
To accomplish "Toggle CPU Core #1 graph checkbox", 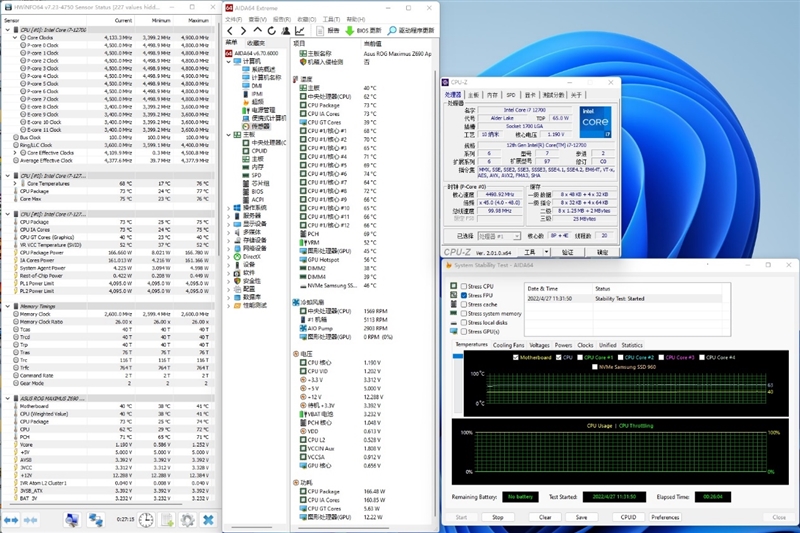I will [580, 358].
